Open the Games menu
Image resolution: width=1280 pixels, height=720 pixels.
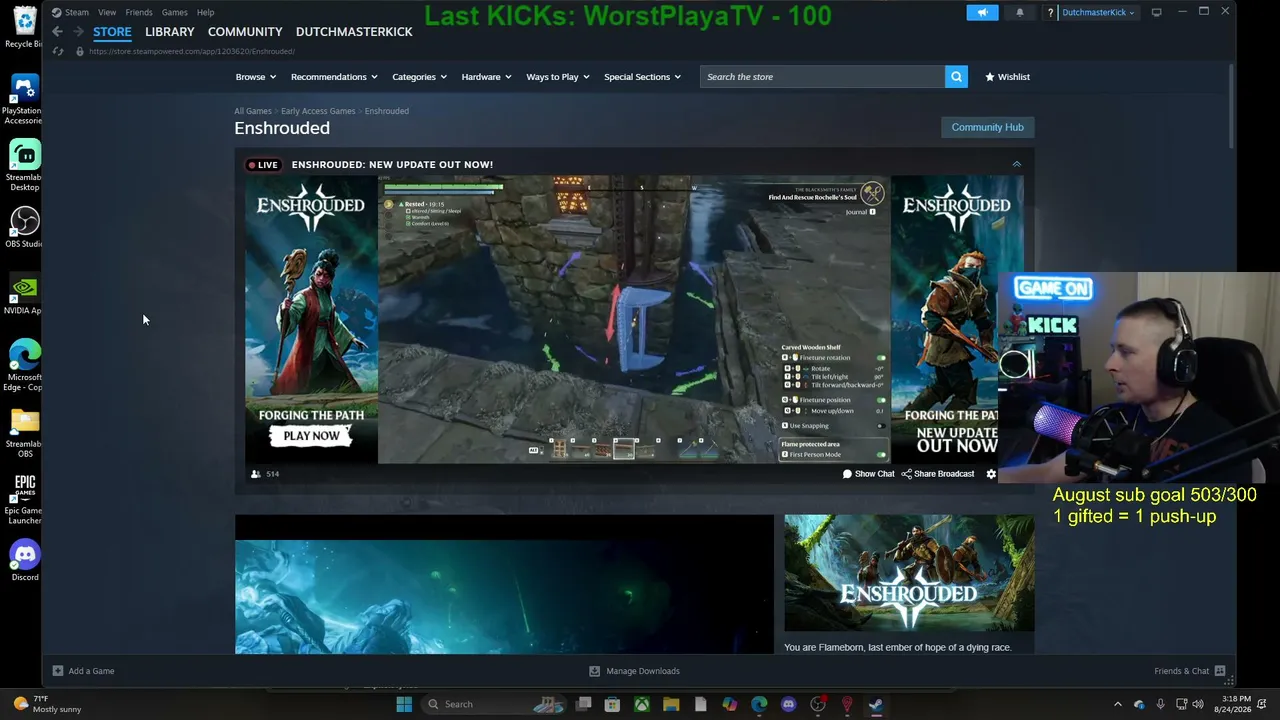[x=175, y=12]
